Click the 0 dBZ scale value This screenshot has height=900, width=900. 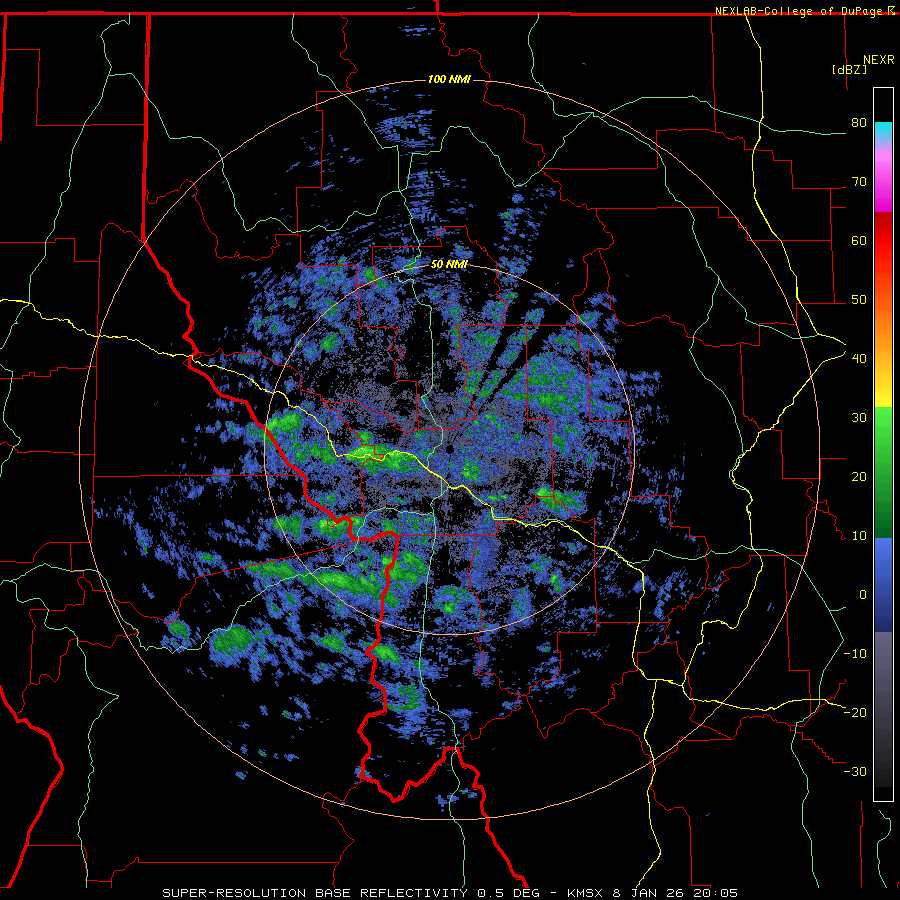tap(863, 595)
